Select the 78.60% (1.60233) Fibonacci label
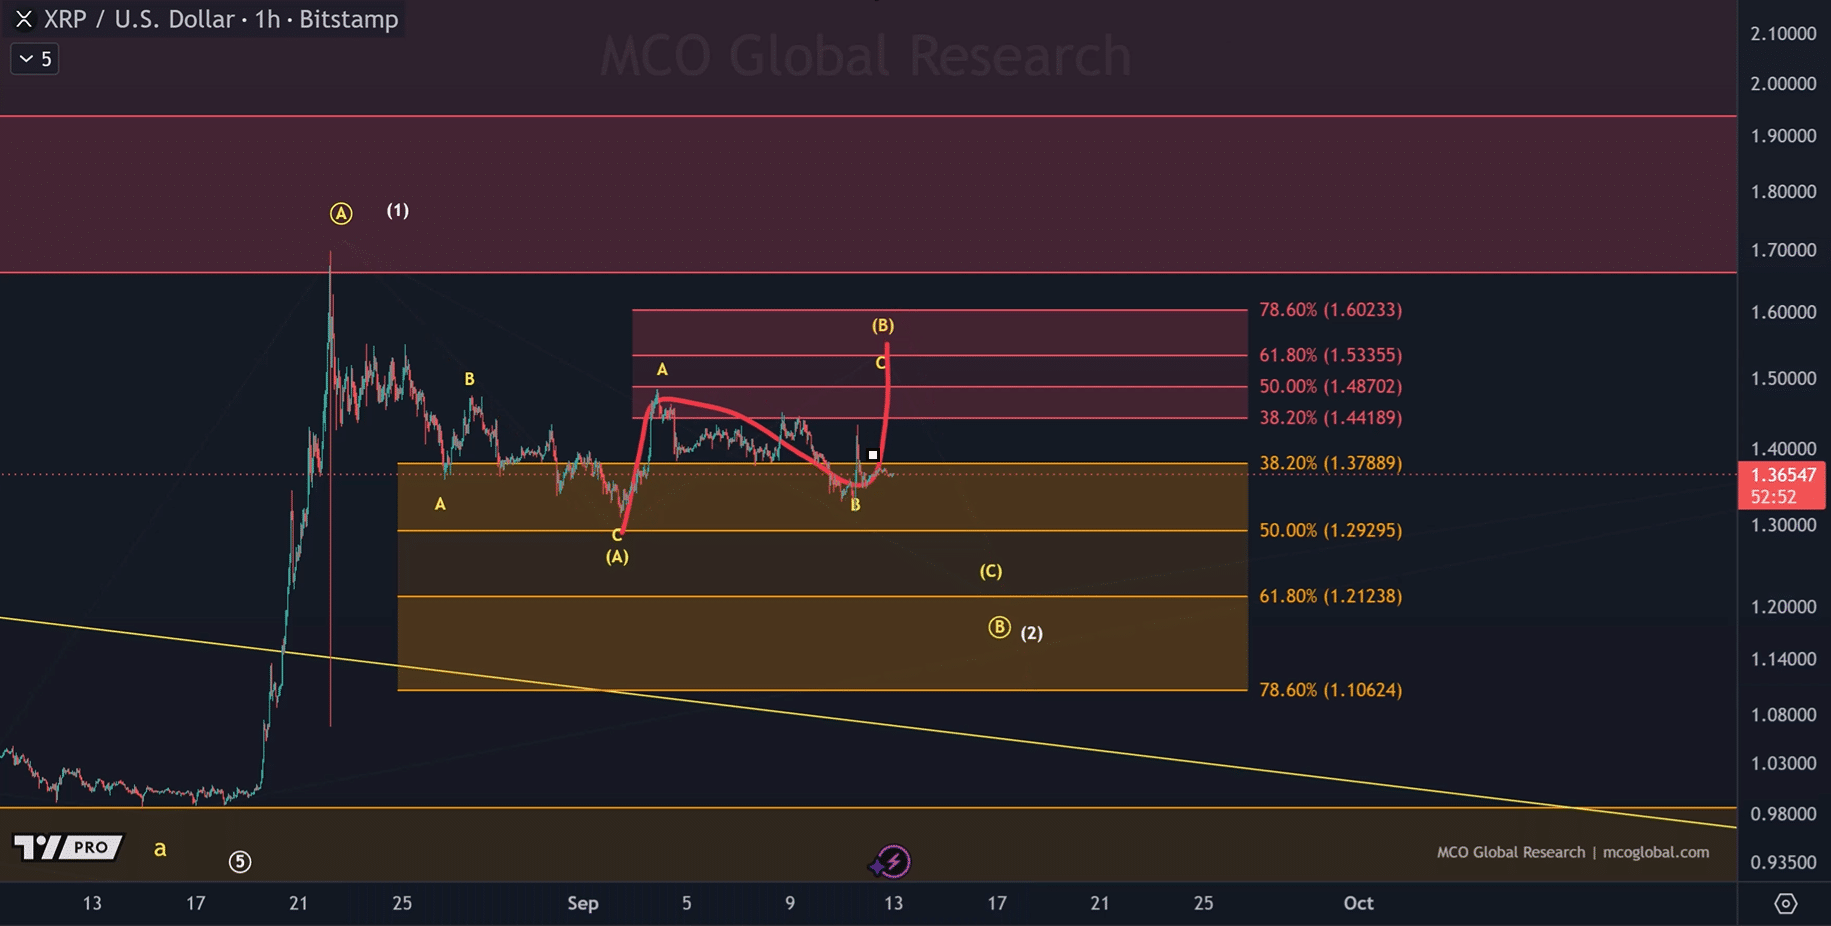This screenshot has height=926, width=1831. point(1330,310)
